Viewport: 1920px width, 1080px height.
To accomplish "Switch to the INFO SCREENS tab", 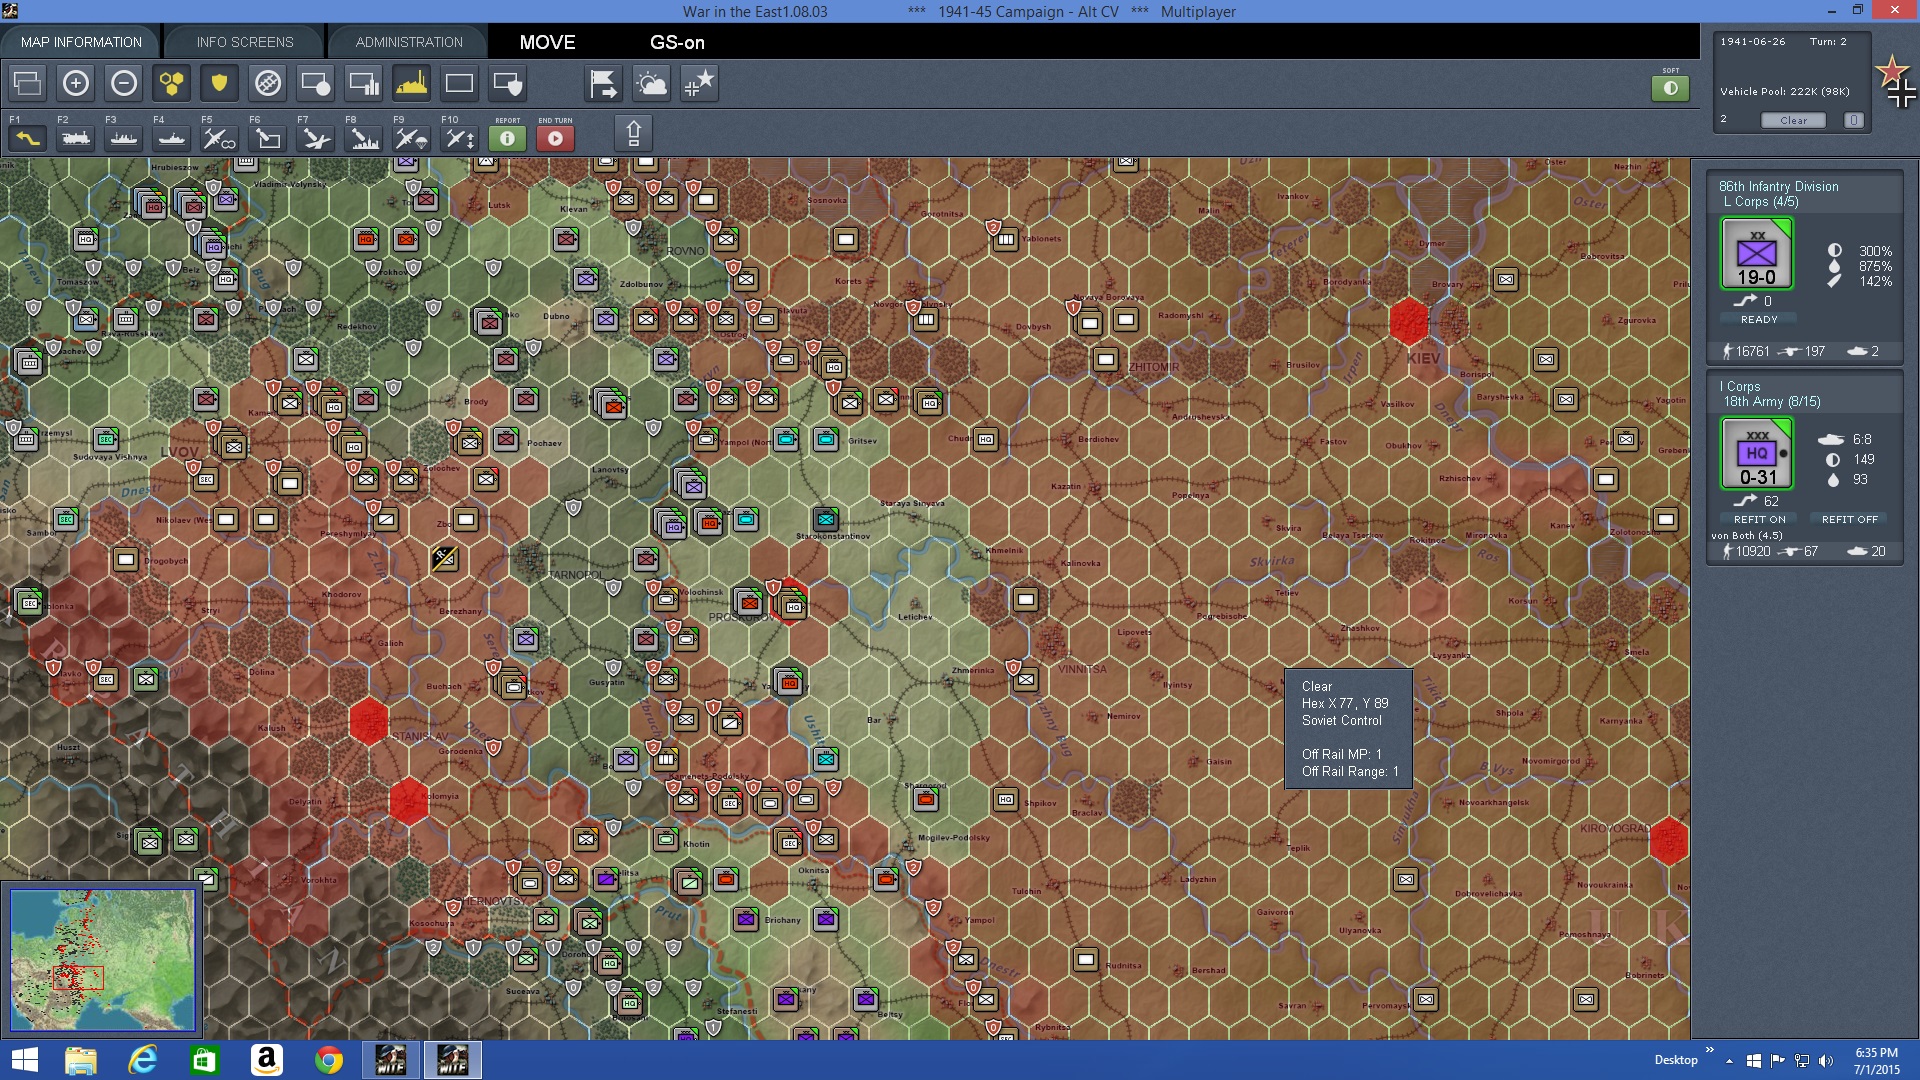I will coord(245,42).
